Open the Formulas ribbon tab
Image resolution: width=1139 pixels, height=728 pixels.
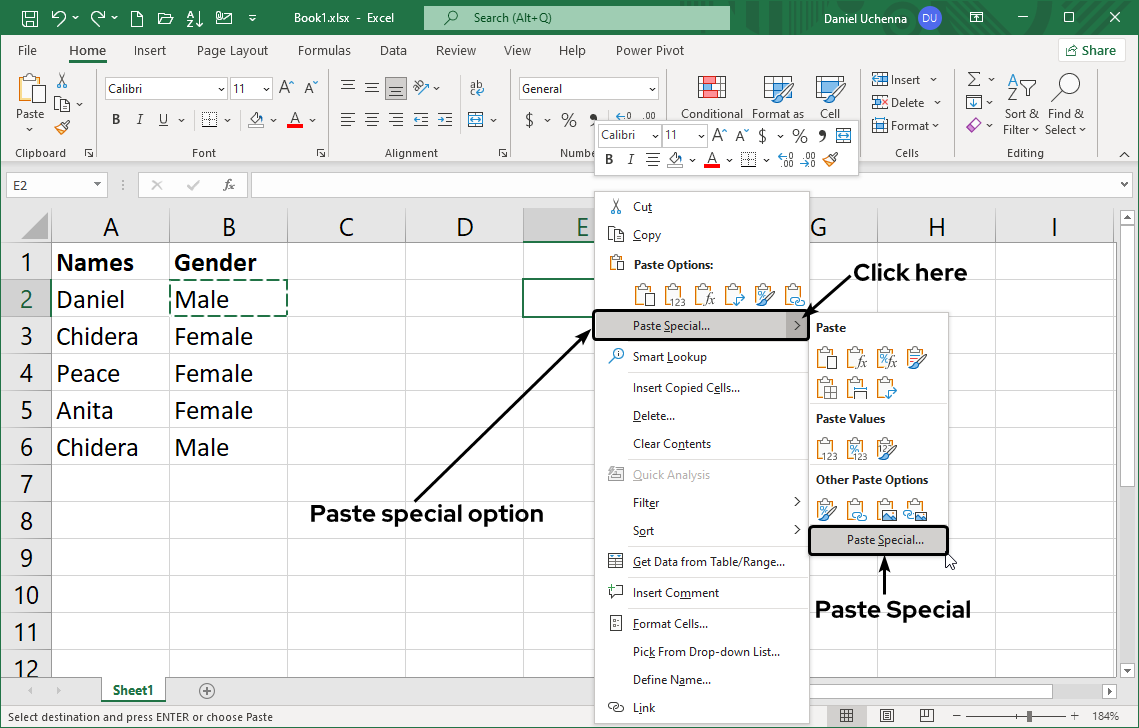click(324, 51)
